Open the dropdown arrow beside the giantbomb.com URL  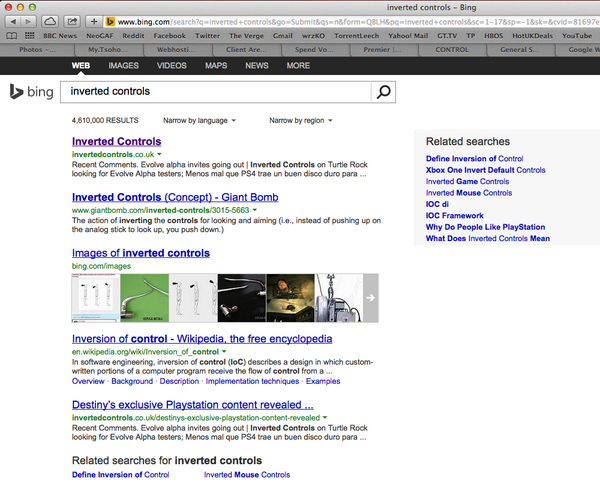pyautogui.click(x=255, y=210)
